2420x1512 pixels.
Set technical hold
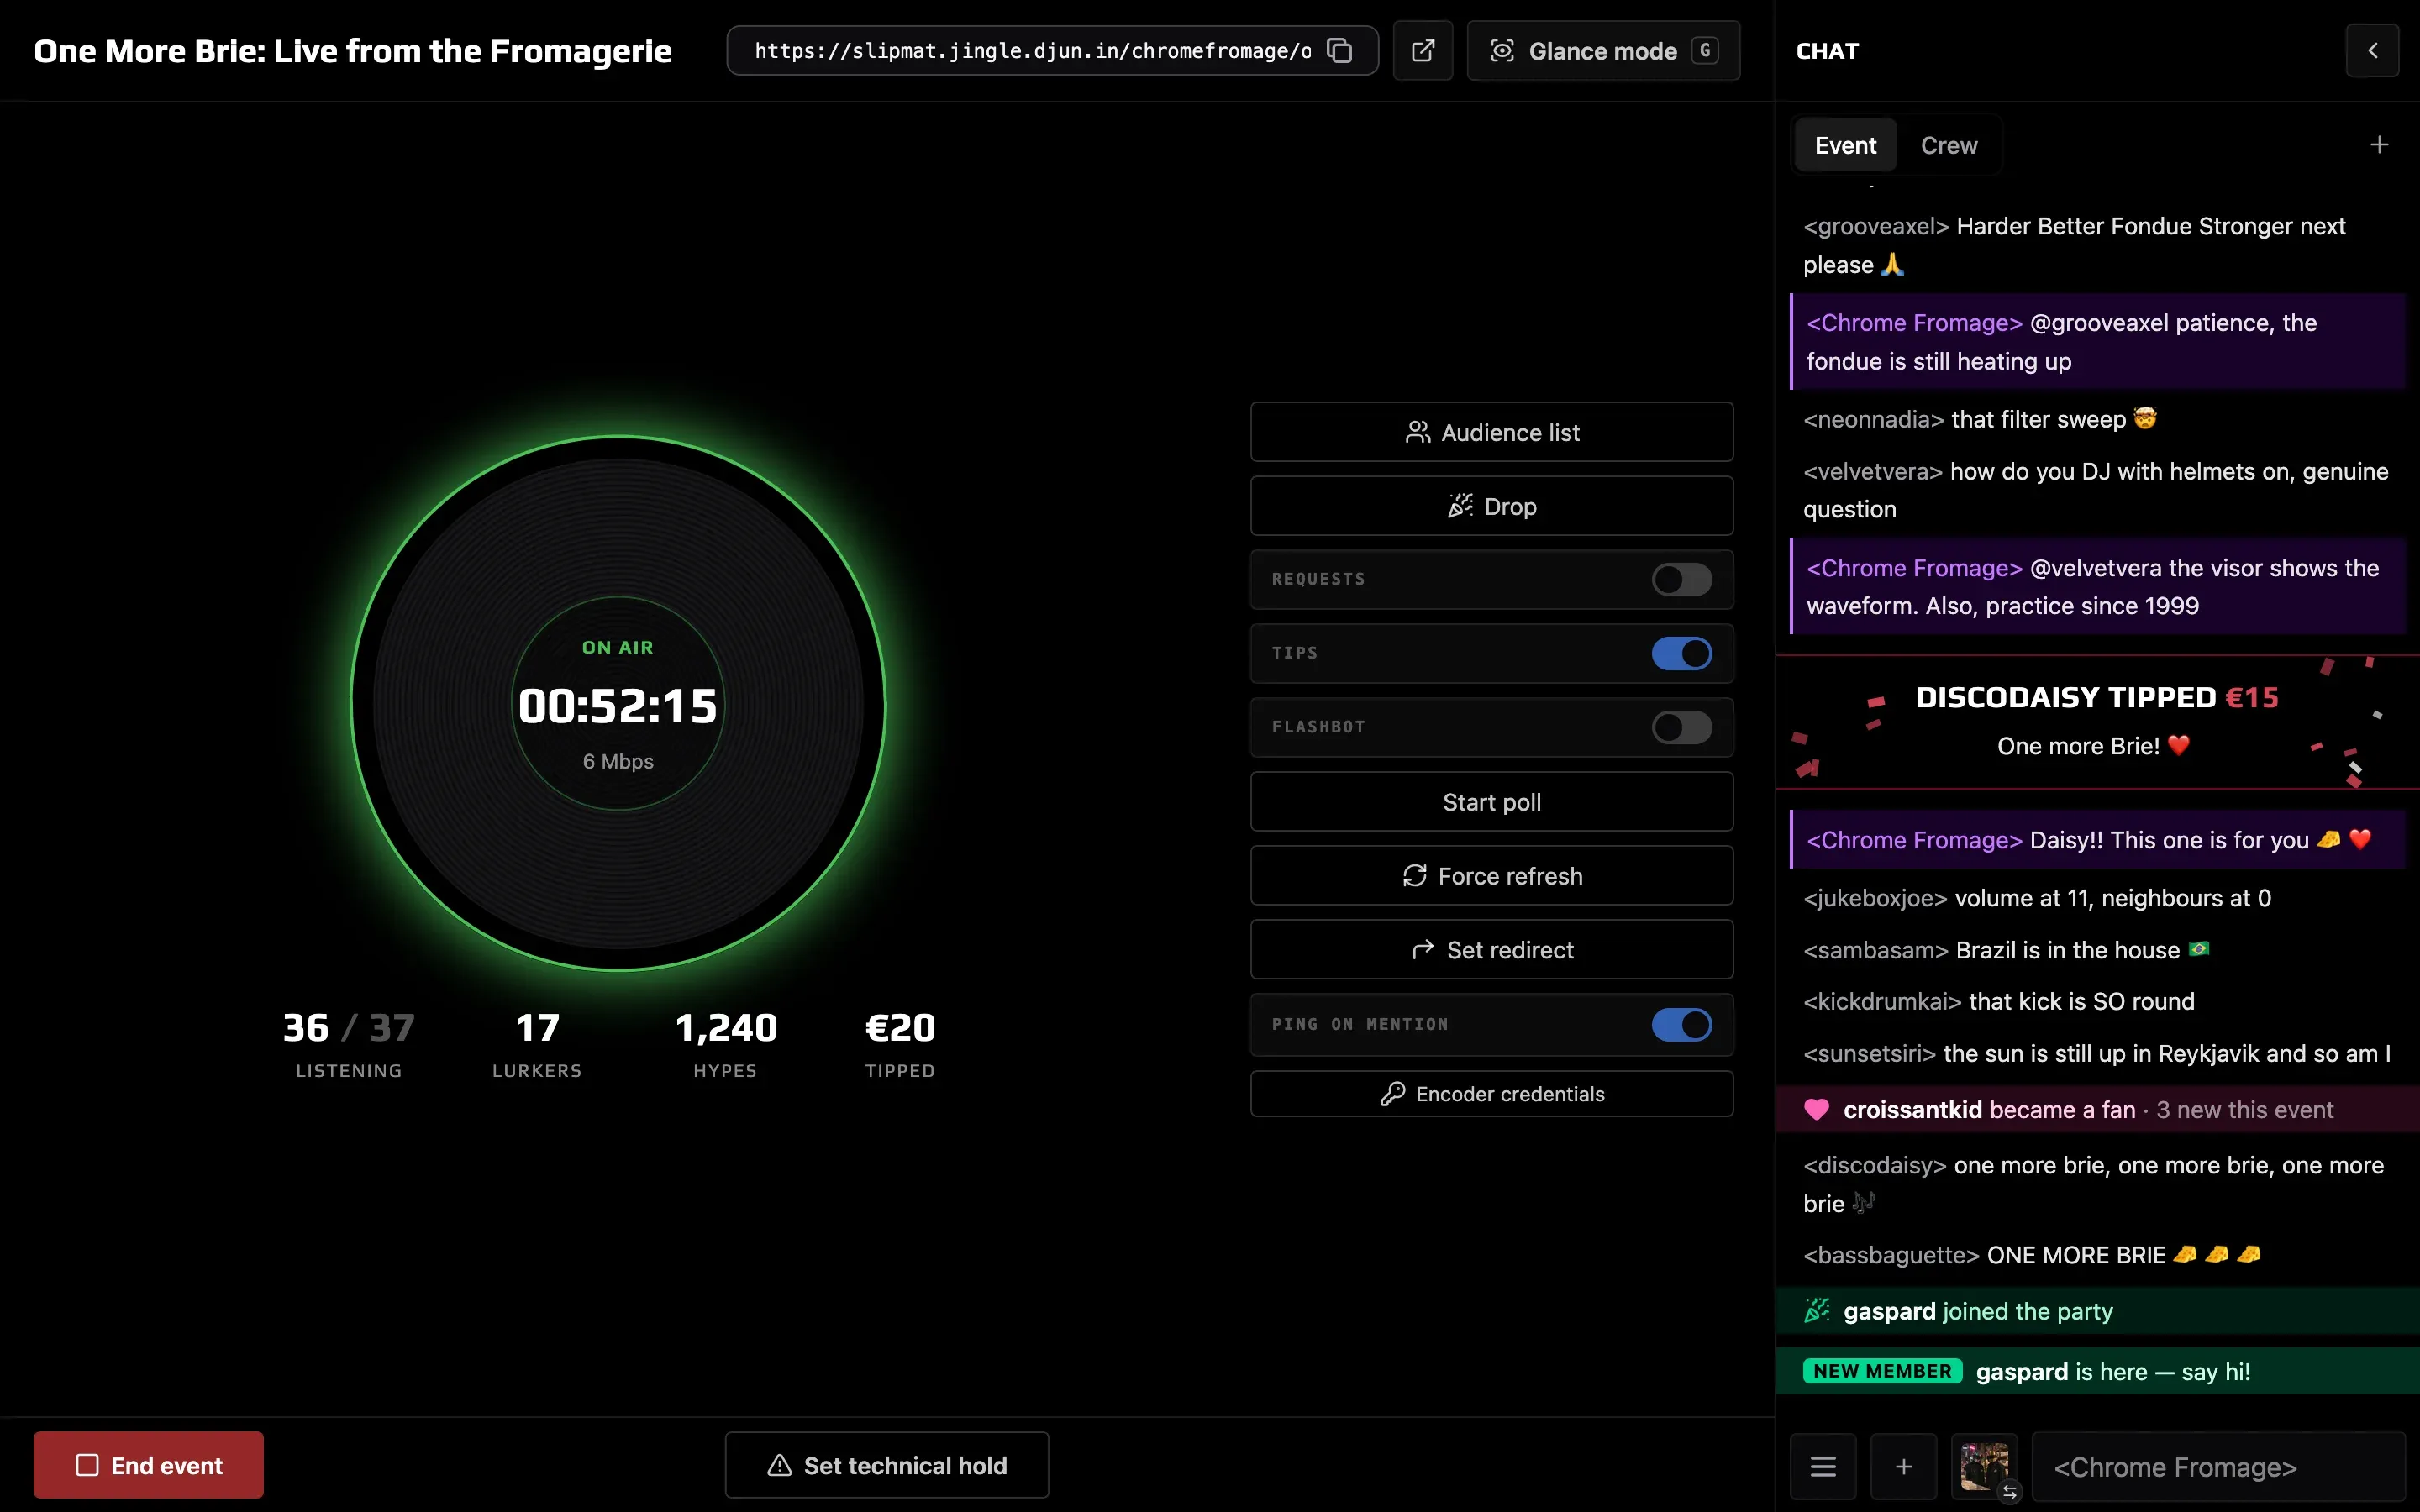(x=887, y=1465)
